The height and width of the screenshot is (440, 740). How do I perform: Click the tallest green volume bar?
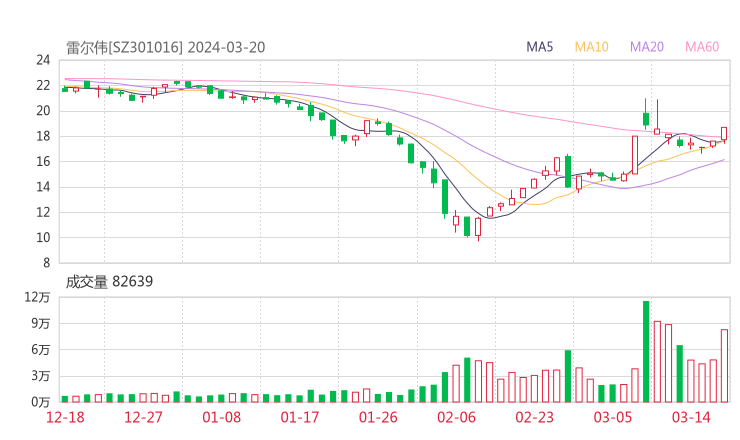click(x=646, y=352)
